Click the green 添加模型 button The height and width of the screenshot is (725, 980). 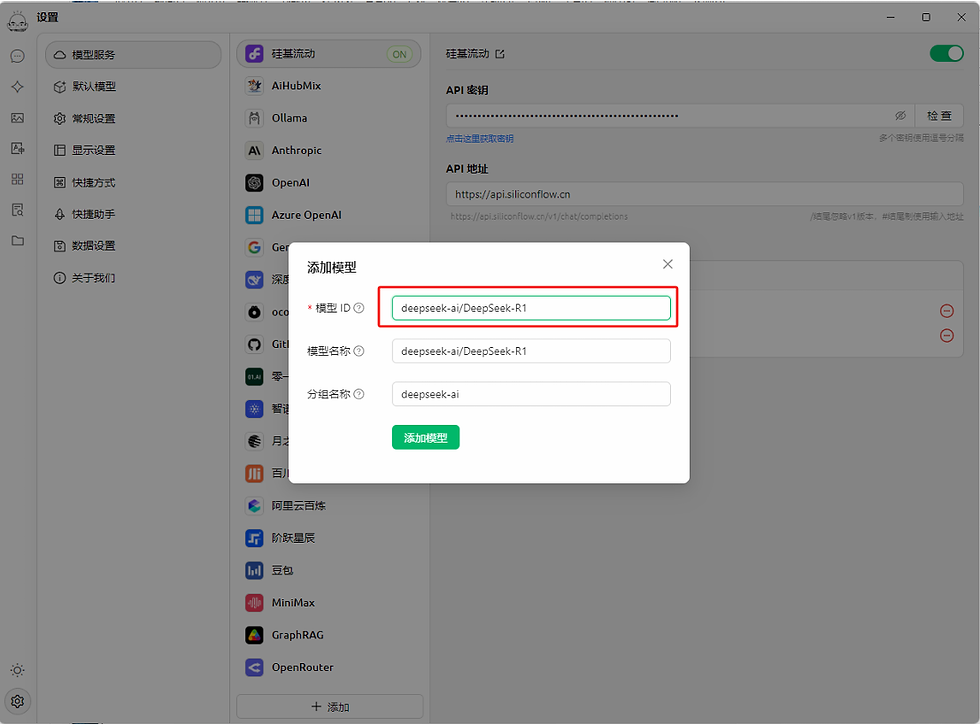[x=426, y=438]
